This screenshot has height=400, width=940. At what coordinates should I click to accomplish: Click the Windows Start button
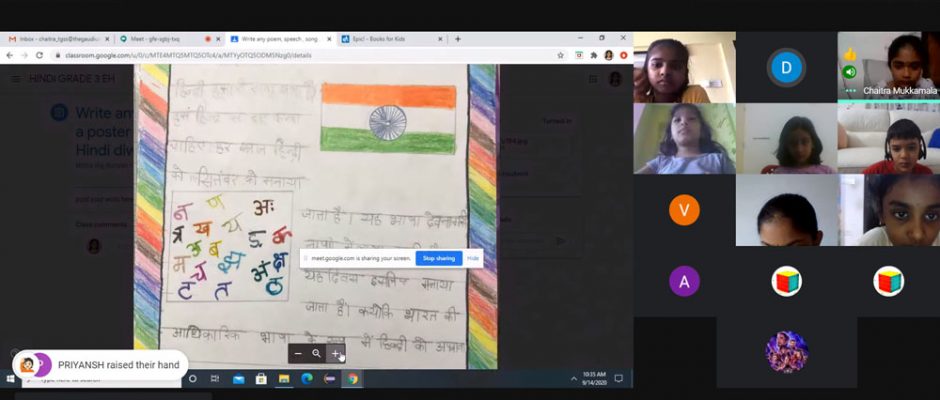point(11,379)
